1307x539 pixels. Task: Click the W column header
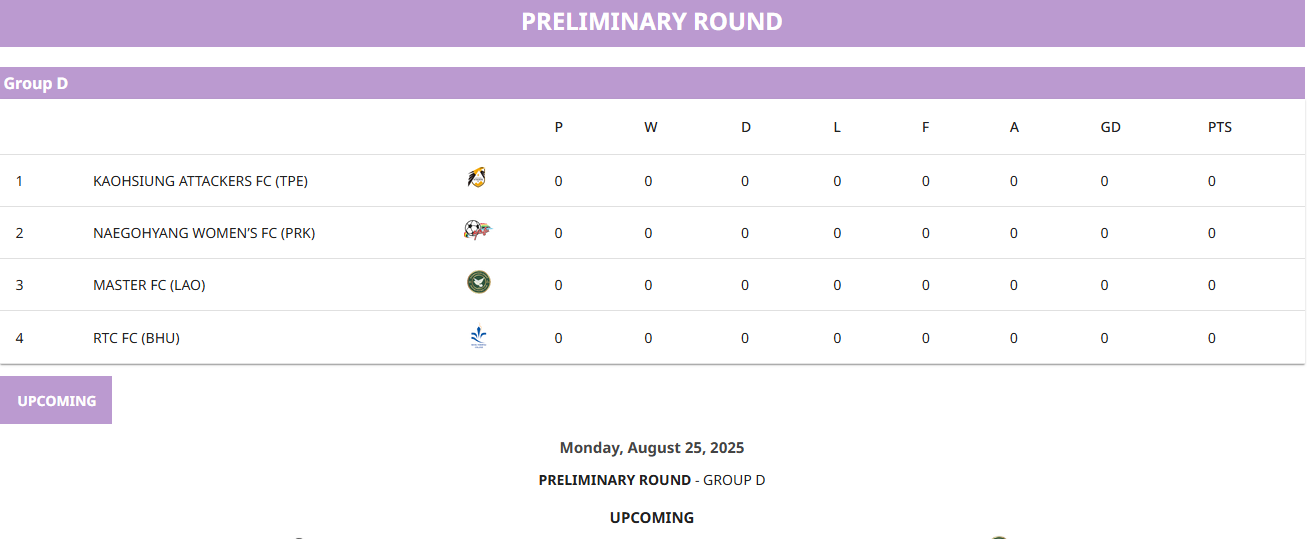650,127
